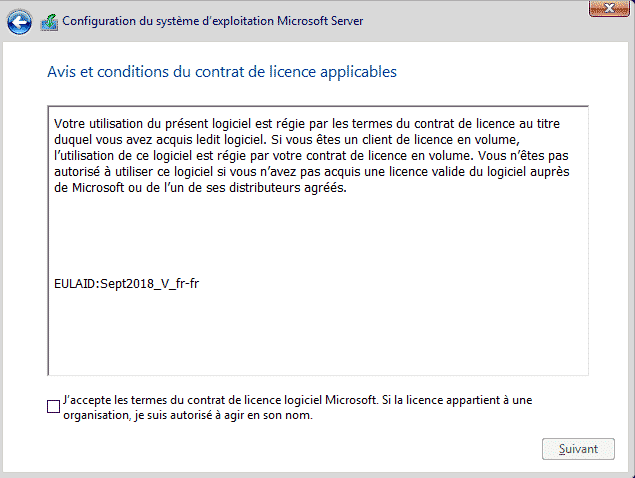Click the "J'accepte les termes" label text
The height and width of the screenshot is (478, 635).
coord(120,400)
